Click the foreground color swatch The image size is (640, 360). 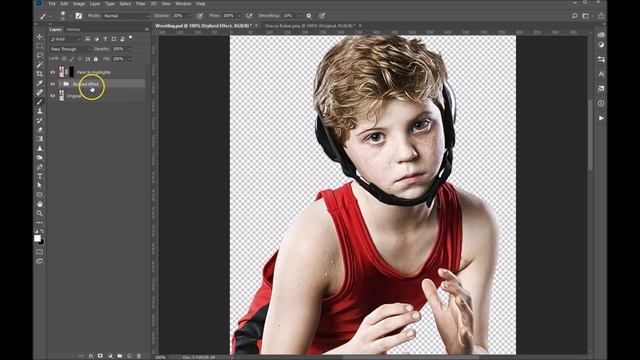[x=38, y=238]
